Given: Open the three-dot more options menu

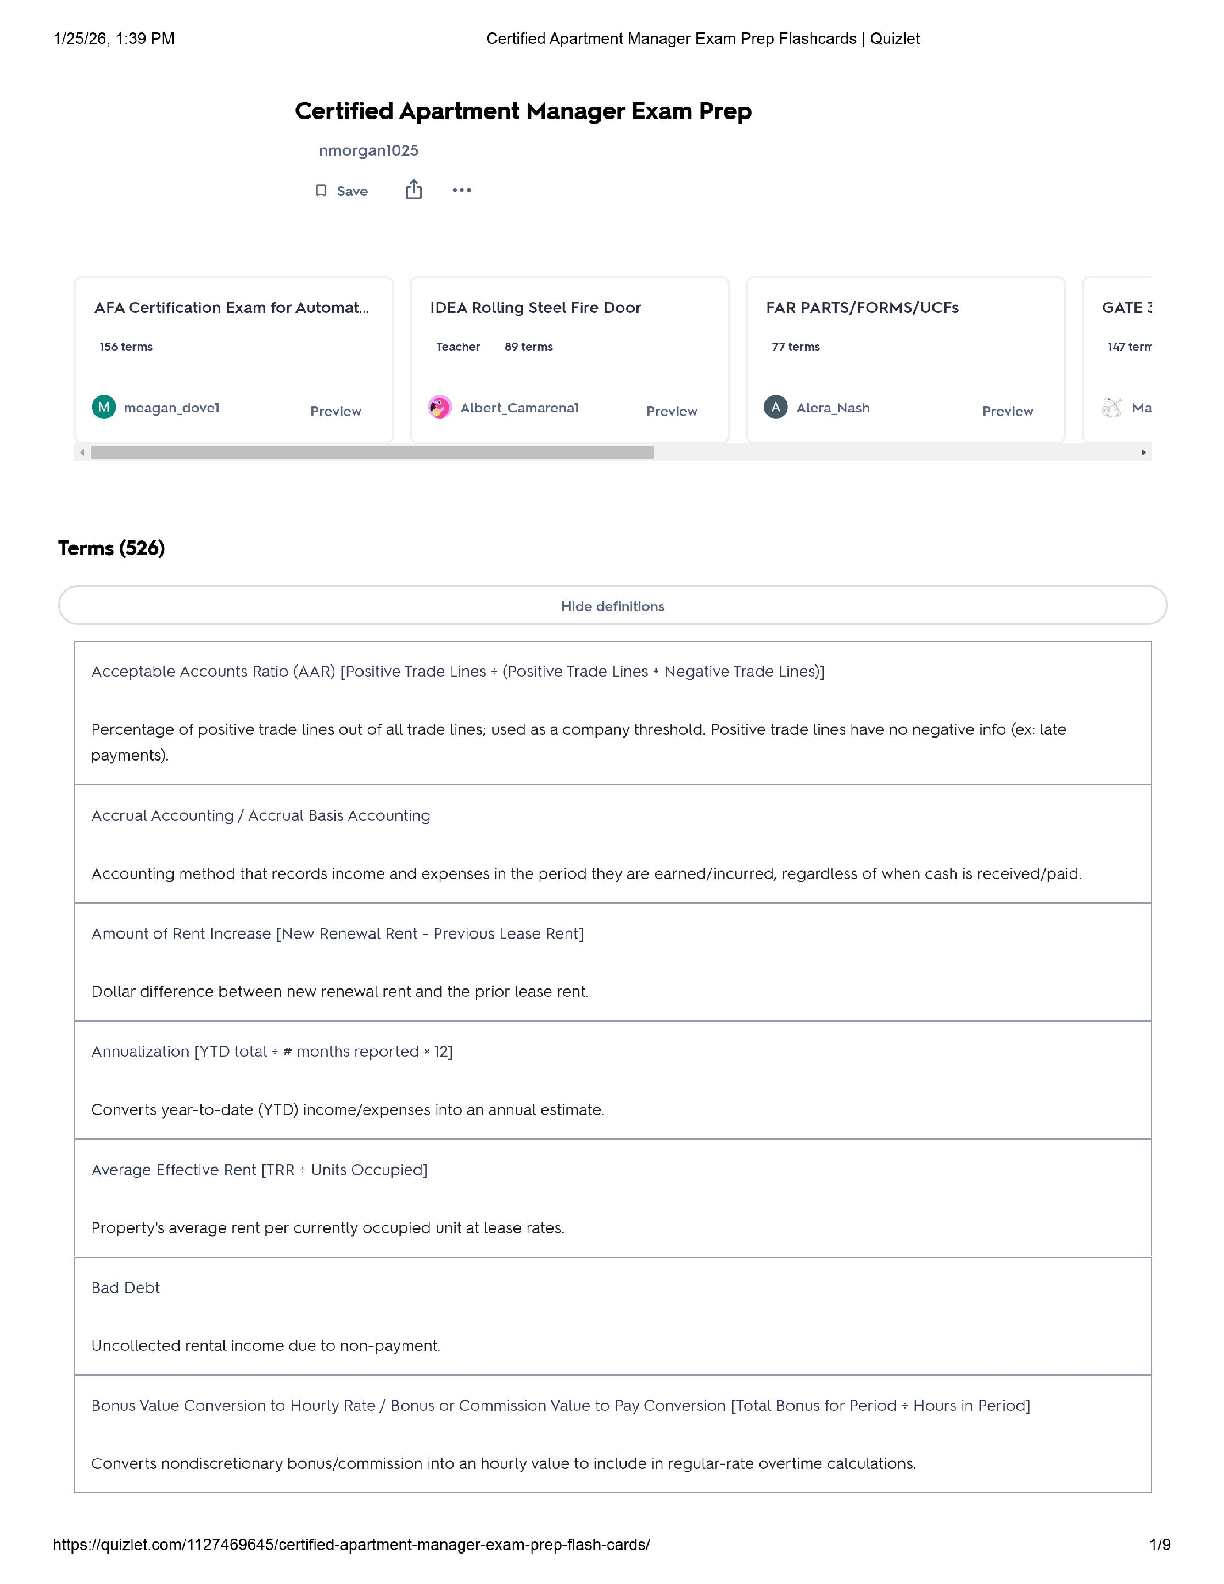Looking at the screenshot, I should pos(461,190).
